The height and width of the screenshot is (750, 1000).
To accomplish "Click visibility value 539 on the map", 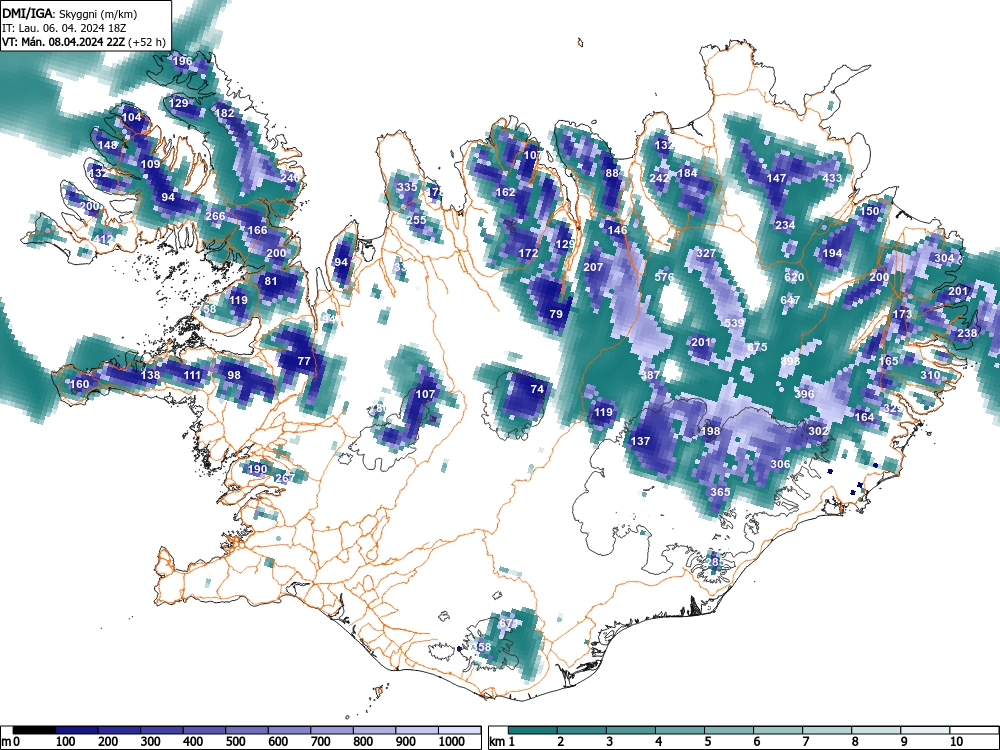I will (734, 323).
